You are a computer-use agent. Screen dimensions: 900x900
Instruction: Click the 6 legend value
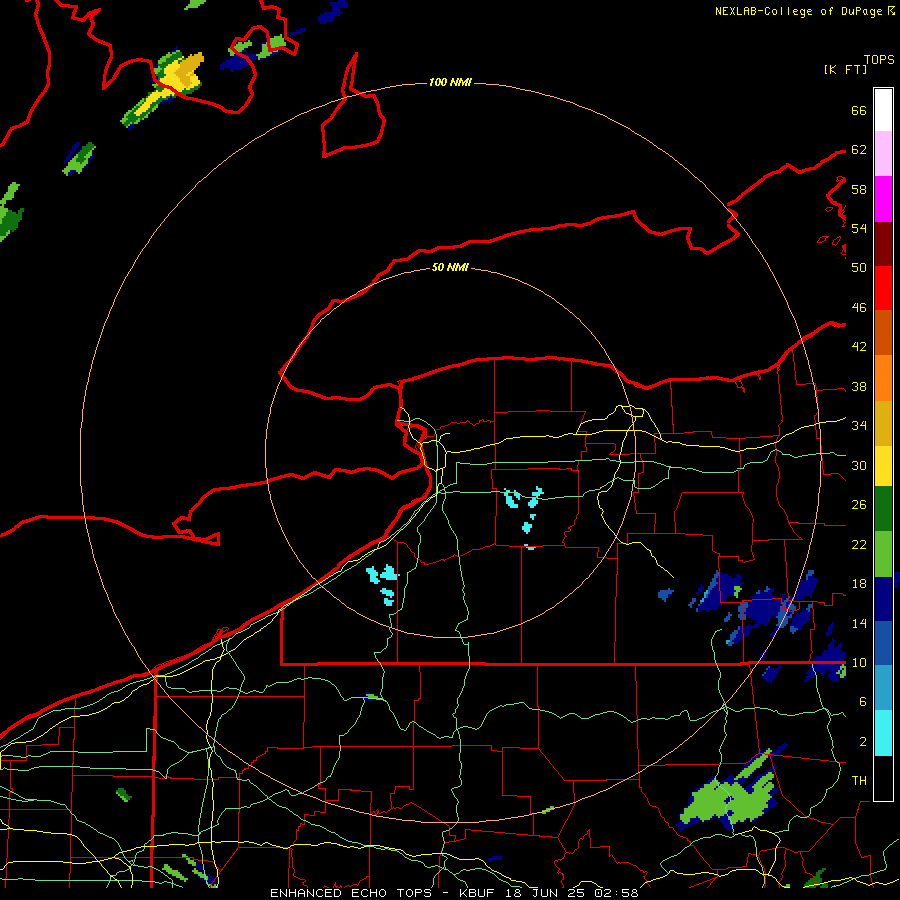click(862, 702)
